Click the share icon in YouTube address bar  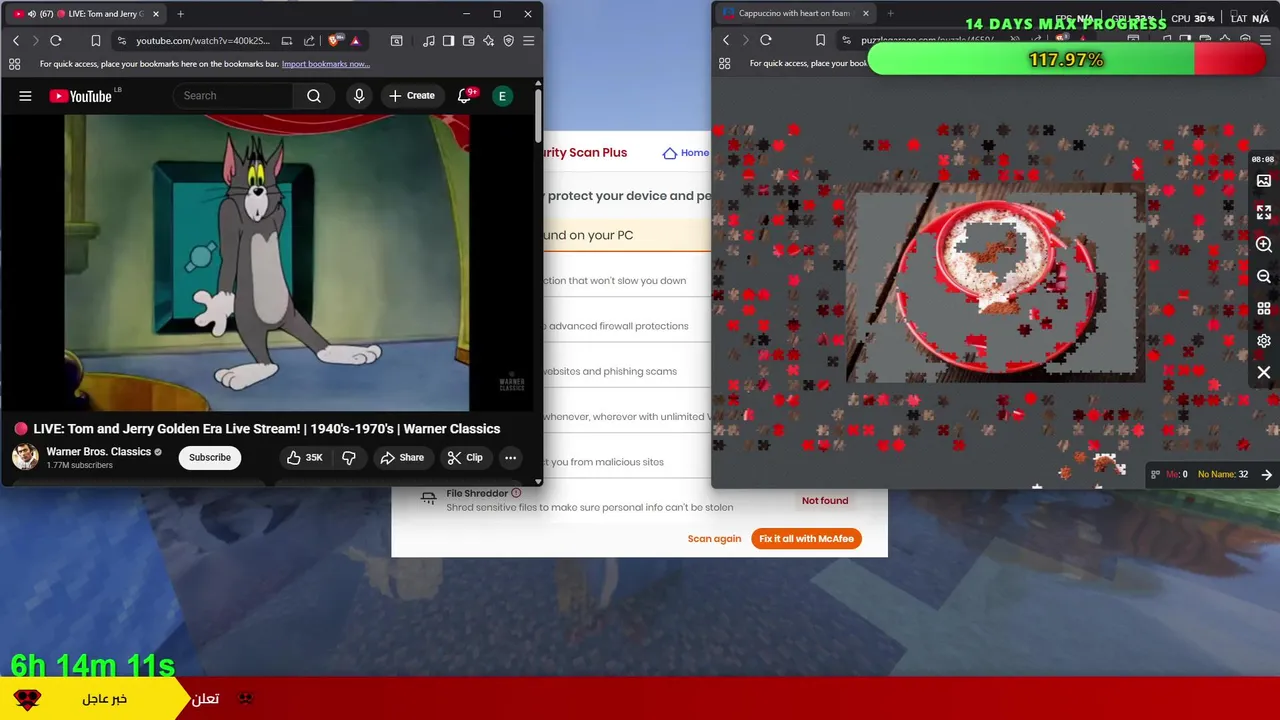[x=309, y=41]
